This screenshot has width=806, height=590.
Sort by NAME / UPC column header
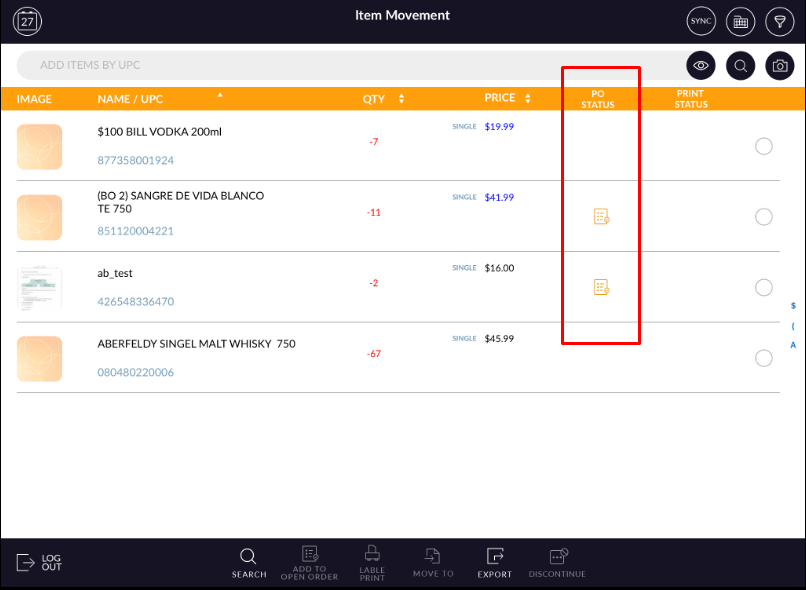[x=129, y=99]
